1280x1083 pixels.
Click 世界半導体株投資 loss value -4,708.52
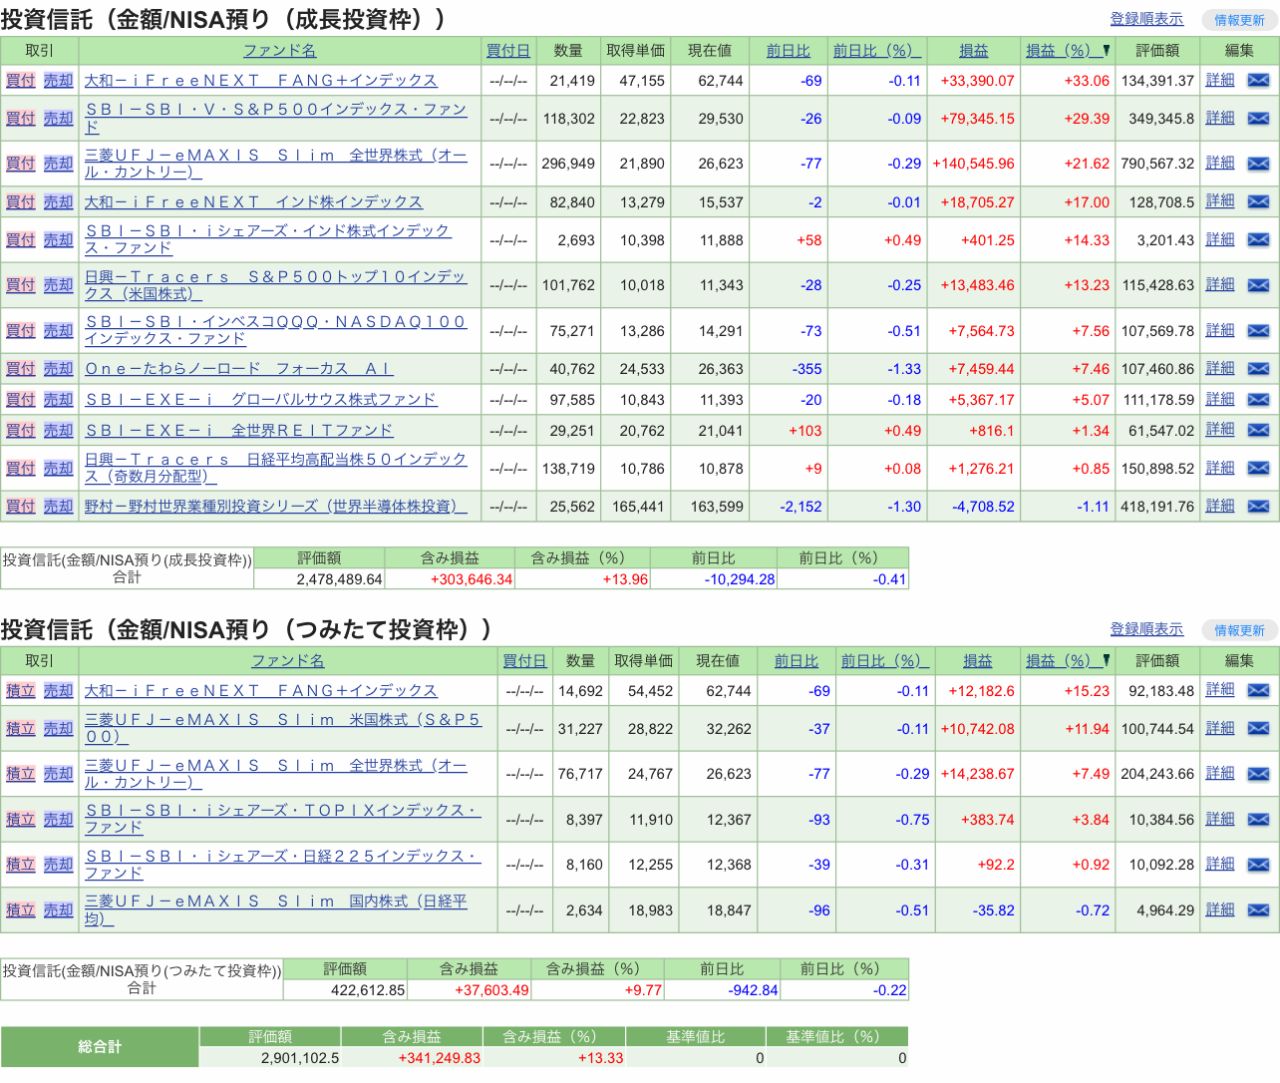coord(983,506)
